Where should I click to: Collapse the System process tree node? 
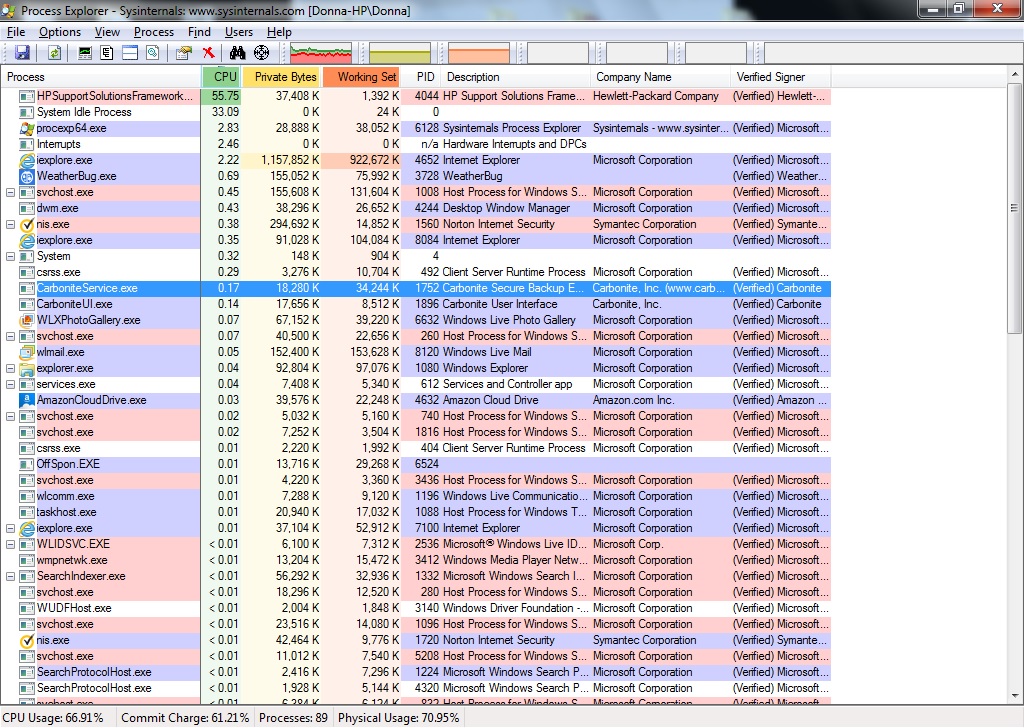pos(10,257)
